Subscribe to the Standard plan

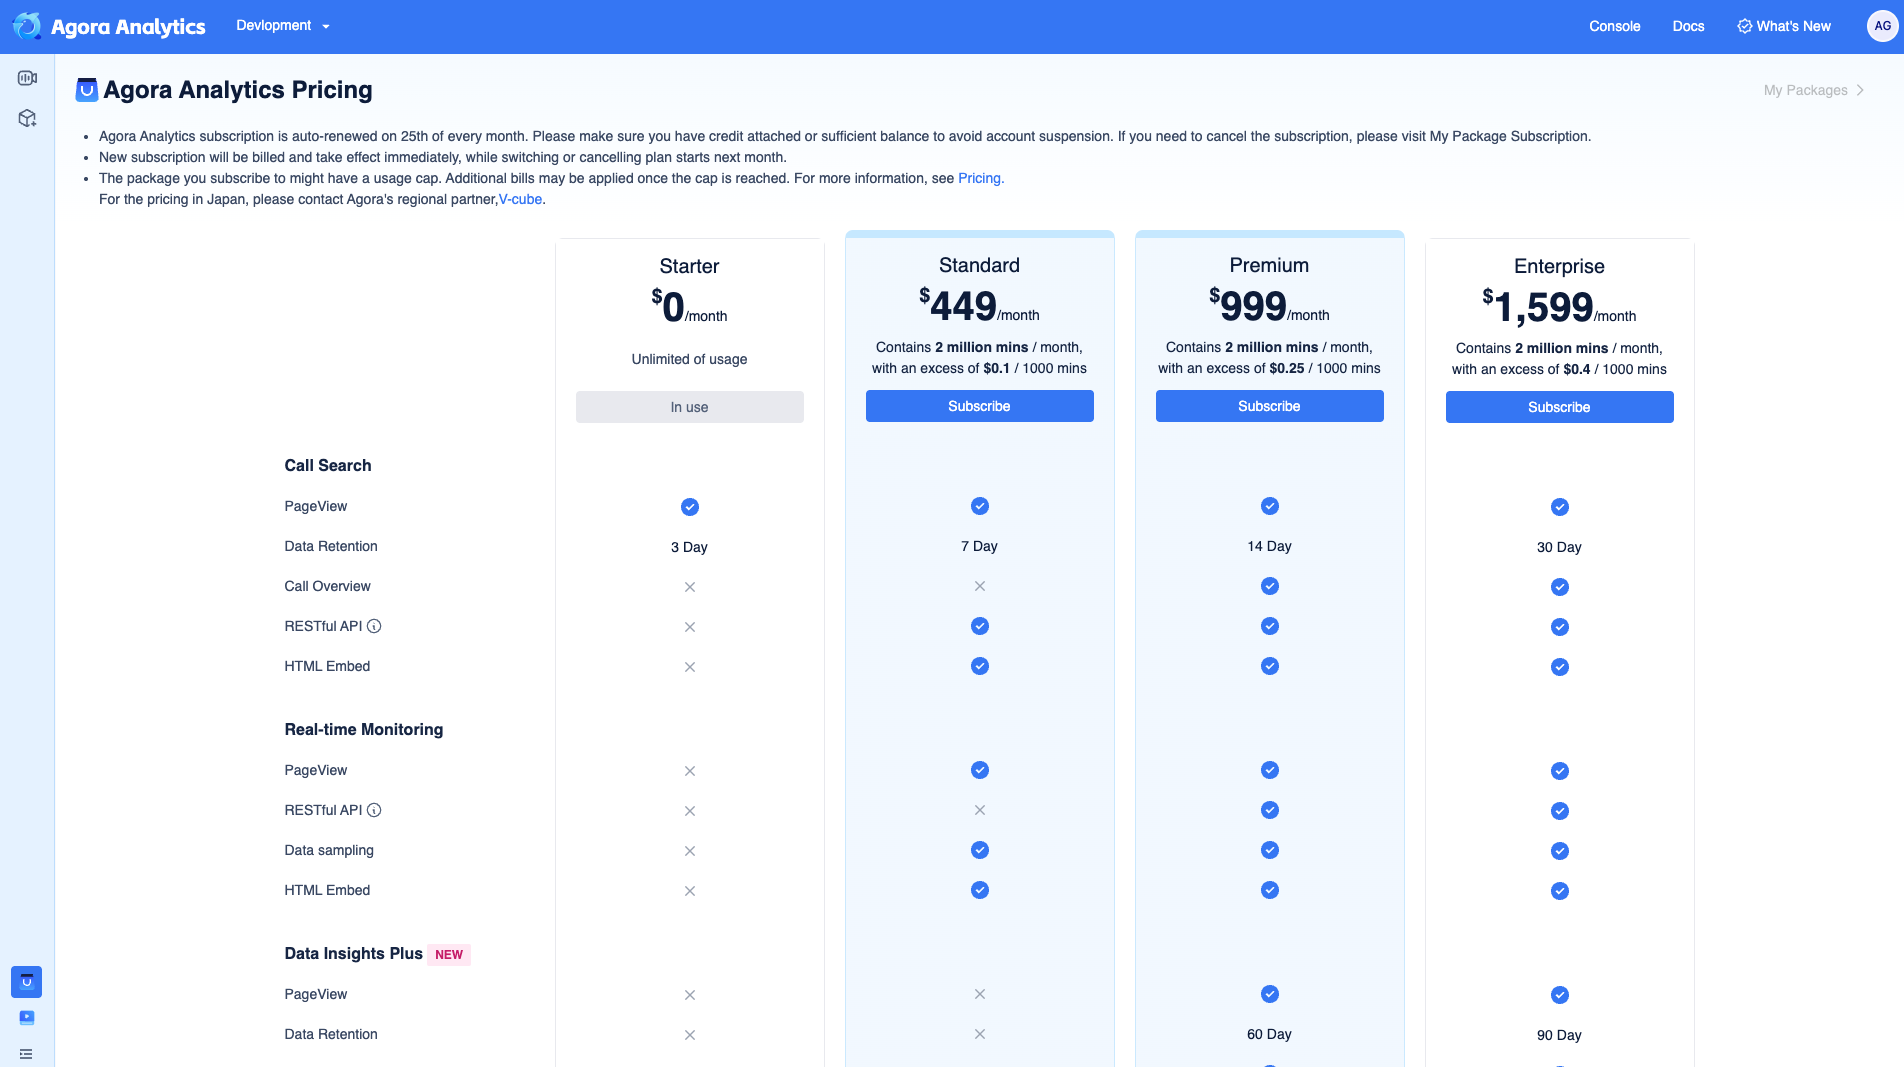pos(979,406)
